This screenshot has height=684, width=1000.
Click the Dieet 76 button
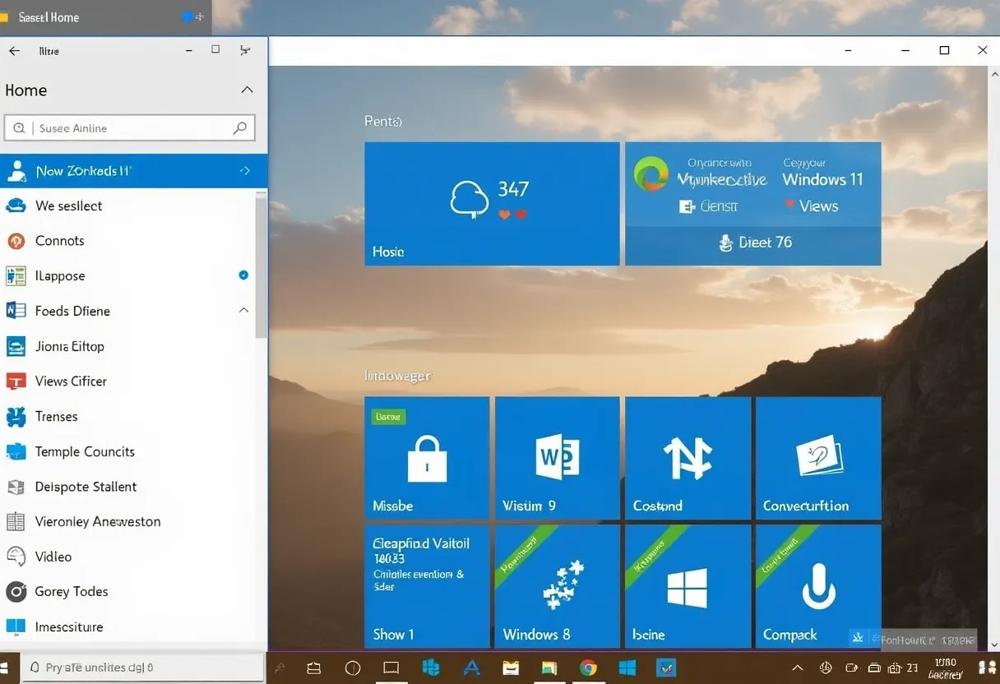click(754, 242)
